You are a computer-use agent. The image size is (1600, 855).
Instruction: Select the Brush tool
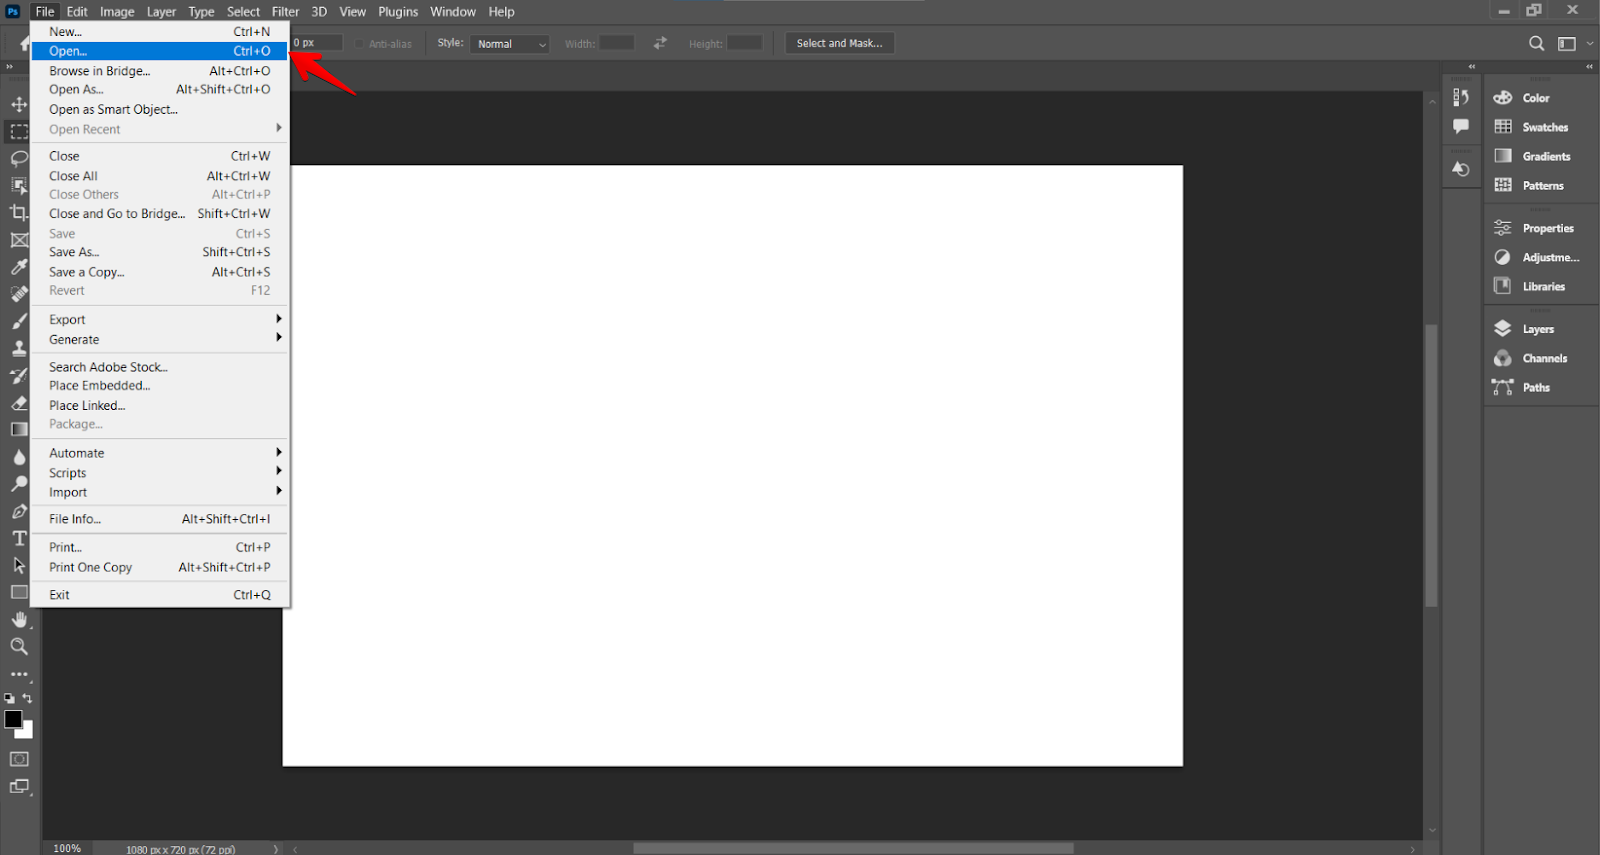[19, 321]
